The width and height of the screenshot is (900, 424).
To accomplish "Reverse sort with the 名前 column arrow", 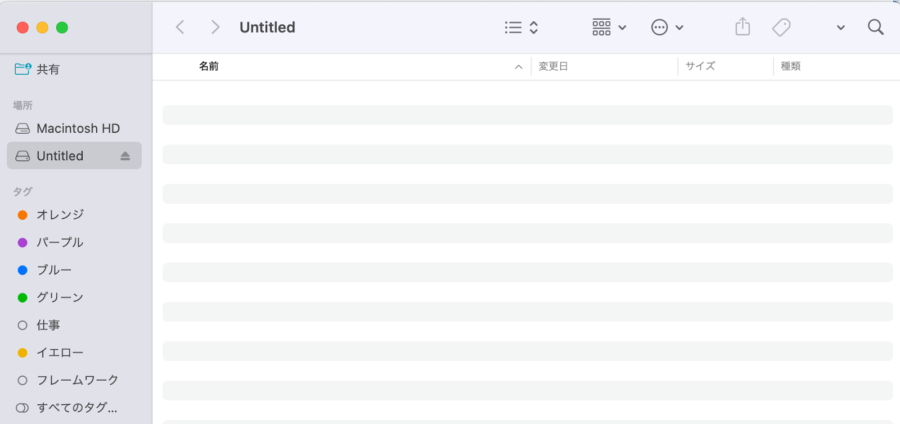I will point(518,67).
